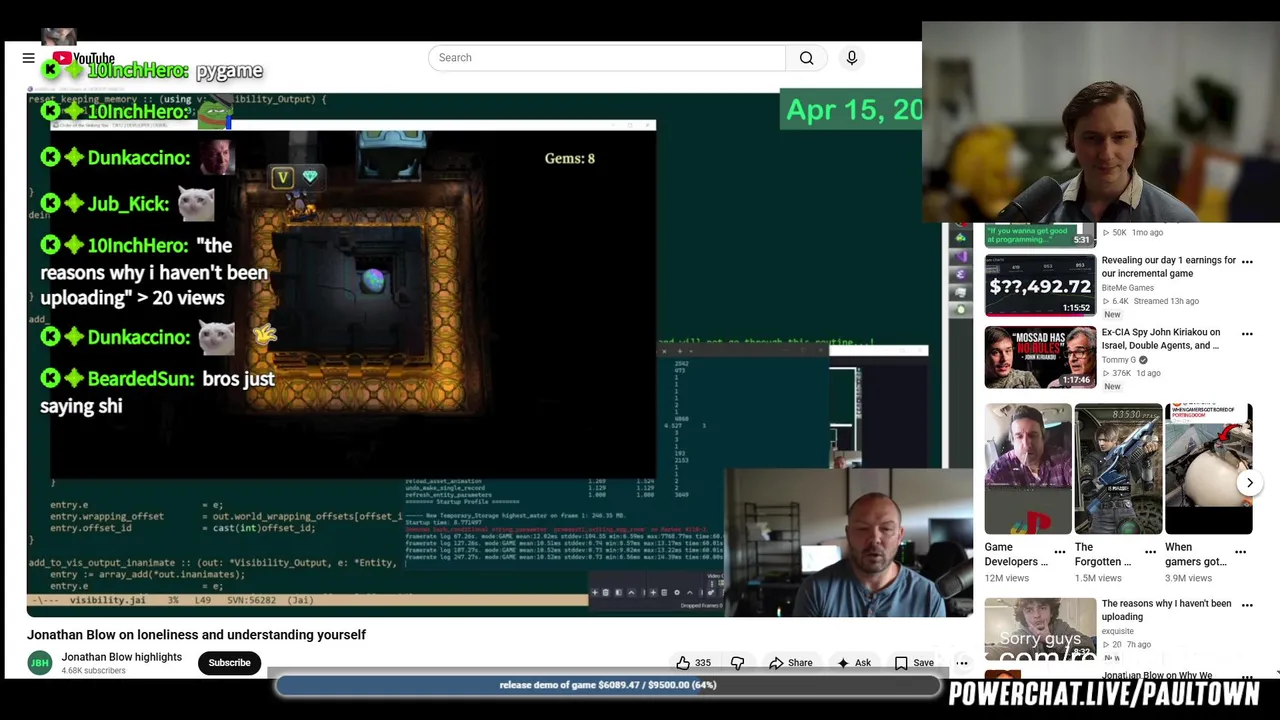The width and height of the screenshot is (1280, 720).
Task: Click the Mossad Has No Rules thumbnail
Action: coord(1040,357)
